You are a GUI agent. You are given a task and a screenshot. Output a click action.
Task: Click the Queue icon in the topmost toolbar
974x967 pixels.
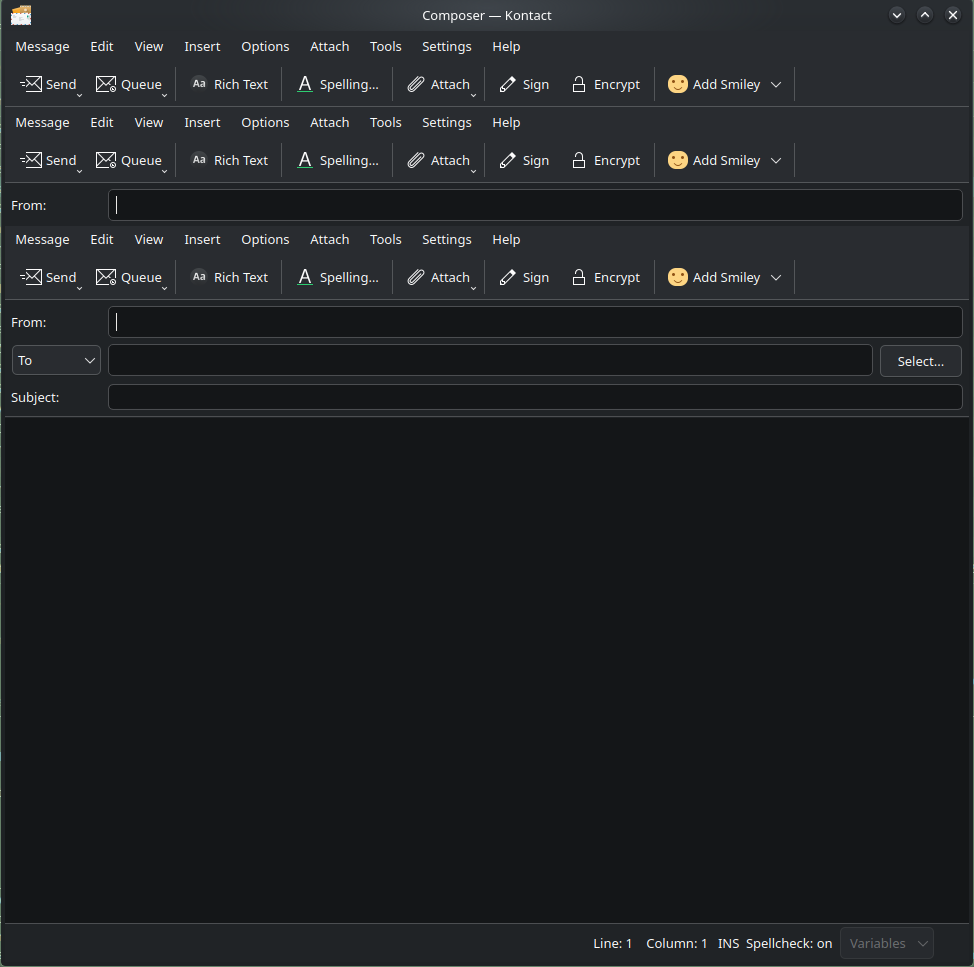click(x=106, y=85)
